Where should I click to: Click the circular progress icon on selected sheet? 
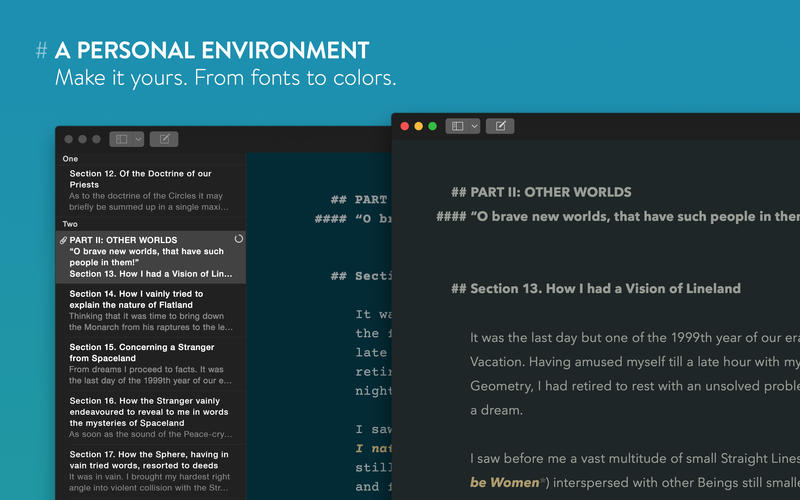[x=238, y=240]
